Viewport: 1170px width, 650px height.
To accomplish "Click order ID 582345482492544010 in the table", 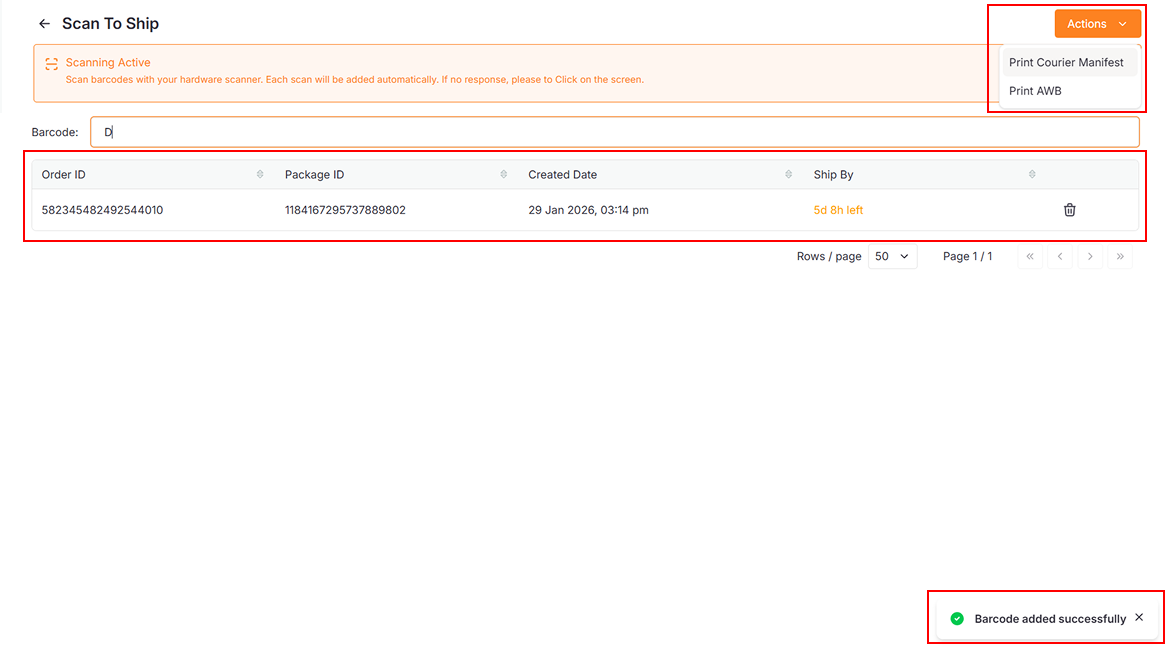I will pyautogui.click(x=102, y=210).
